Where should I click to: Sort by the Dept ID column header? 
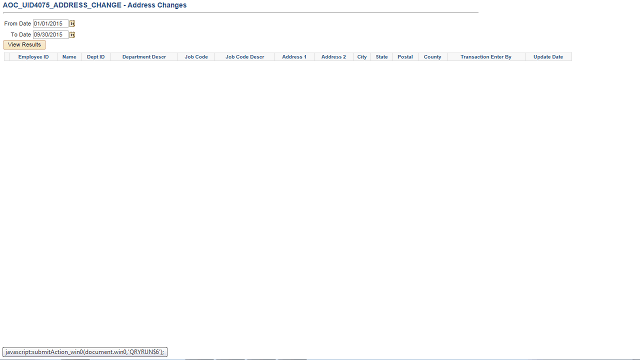(x=96, y=57)
